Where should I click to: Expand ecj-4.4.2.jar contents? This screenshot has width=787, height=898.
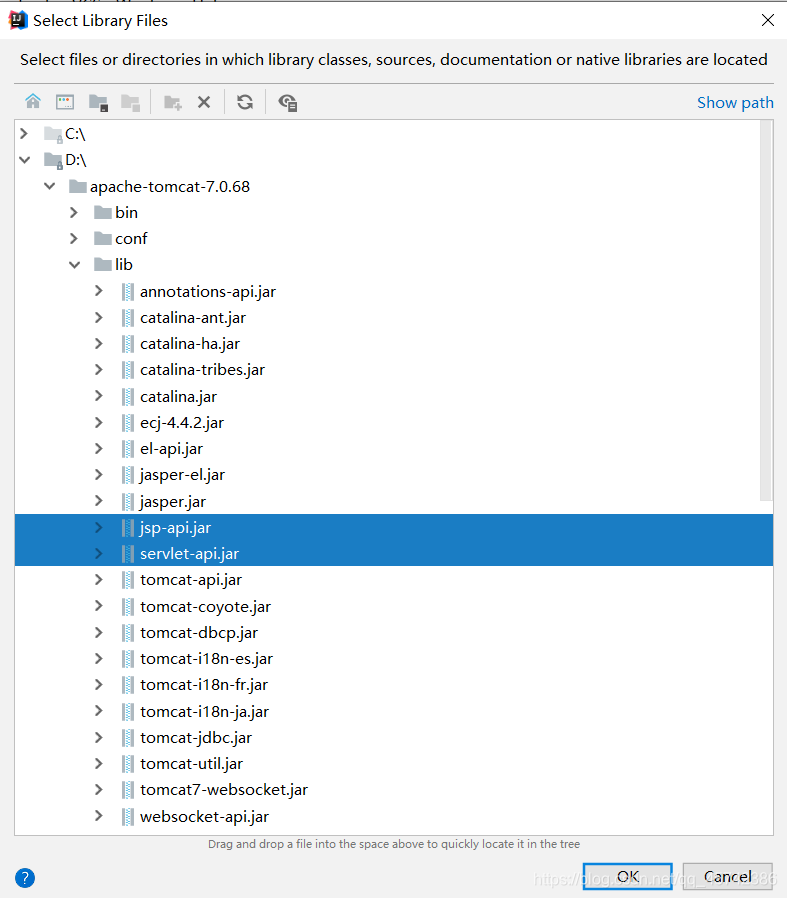pos(99,423)
